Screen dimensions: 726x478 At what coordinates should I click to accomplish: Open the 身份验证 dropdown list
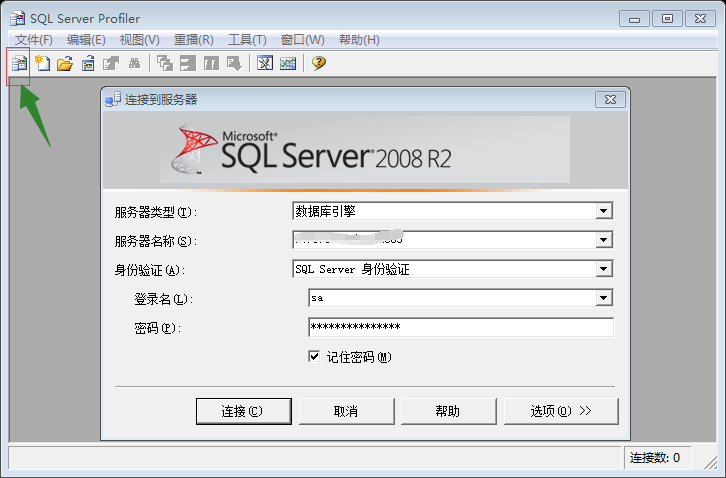click(x=603, y=269)
